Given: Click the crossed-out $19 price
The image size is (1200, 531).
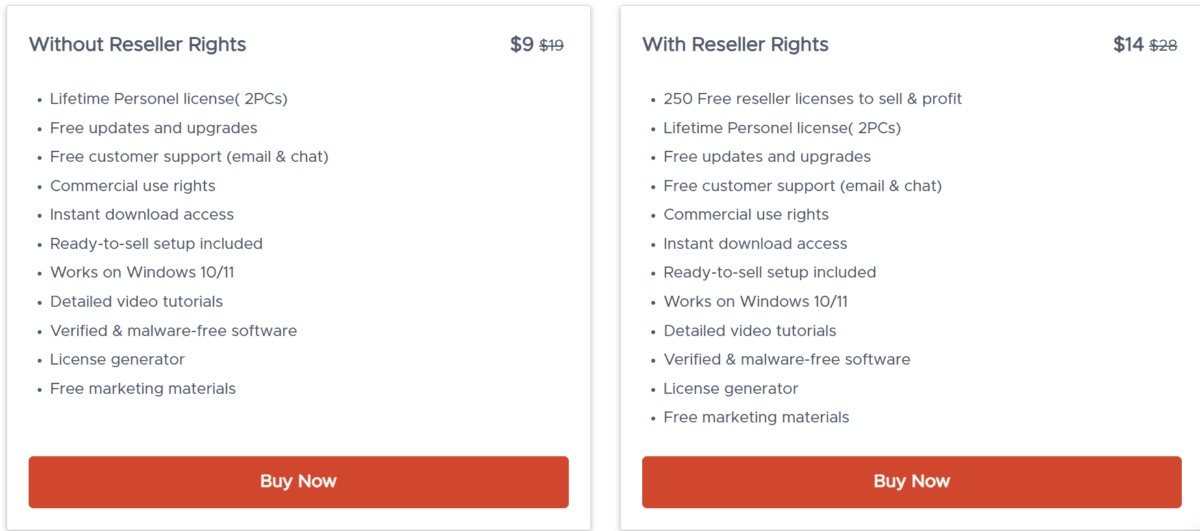Looking at the screenshot, I should [x=552, y=46].
